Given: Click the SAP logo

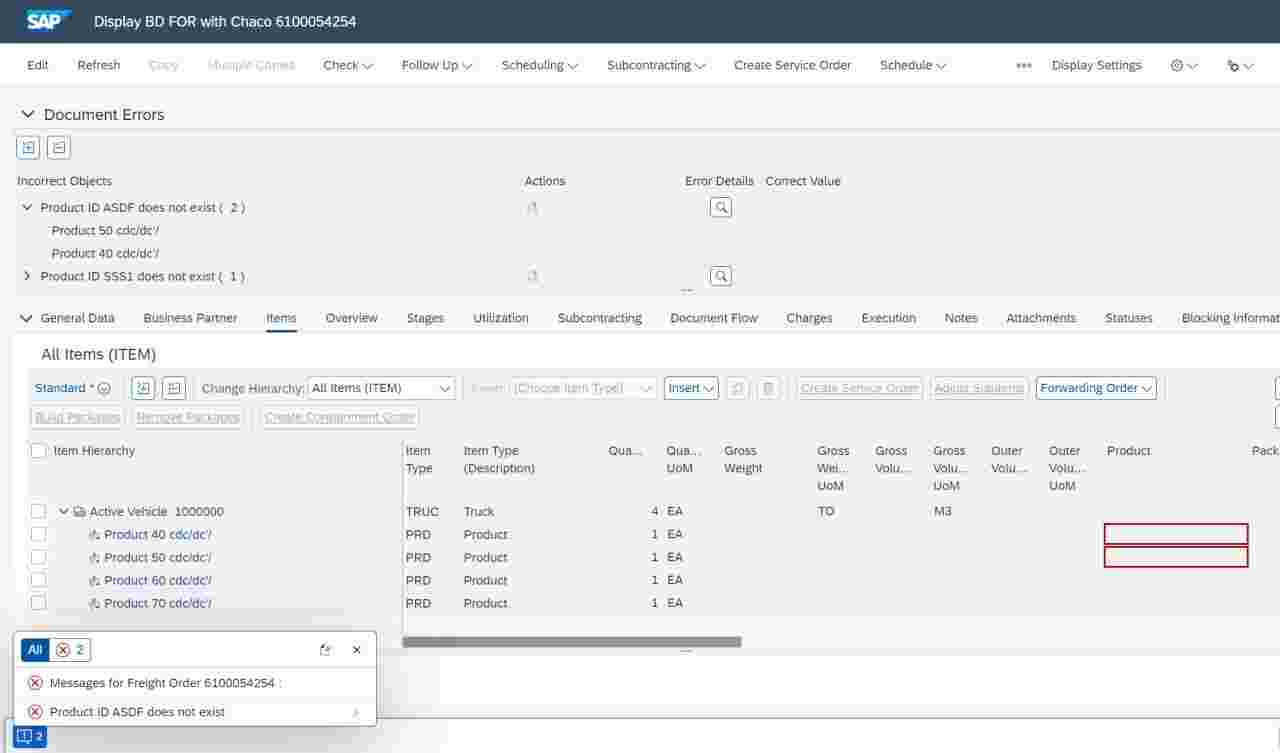Looking at the screenshot, I should click(x=49, y=21).
